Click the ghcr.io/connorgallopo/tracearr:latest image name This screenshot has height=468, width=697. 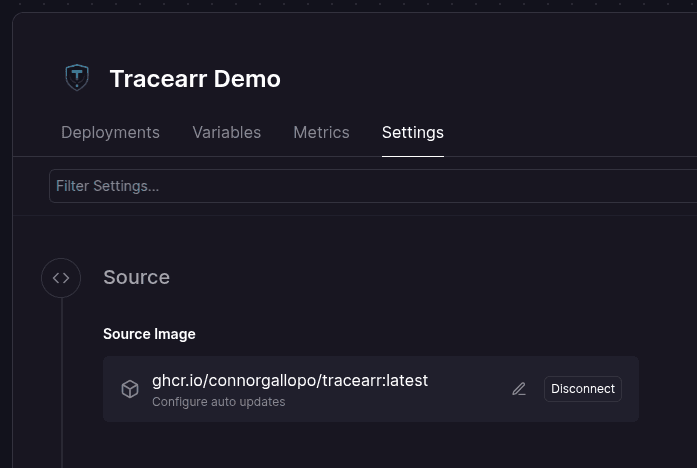[289, 380]
